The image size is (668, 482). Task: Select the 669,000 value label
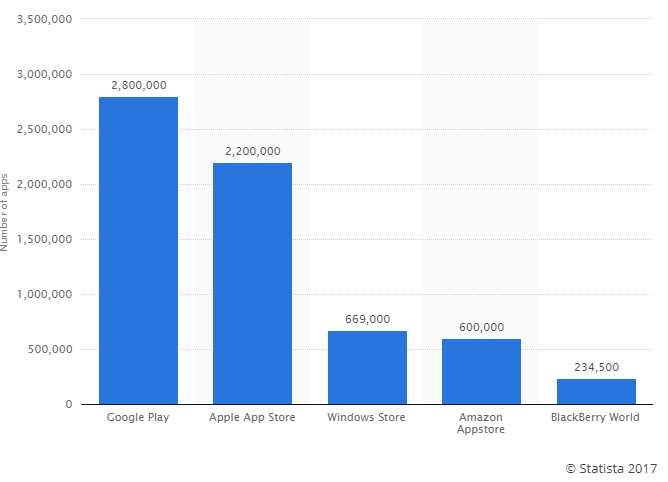tap(367, 319)
